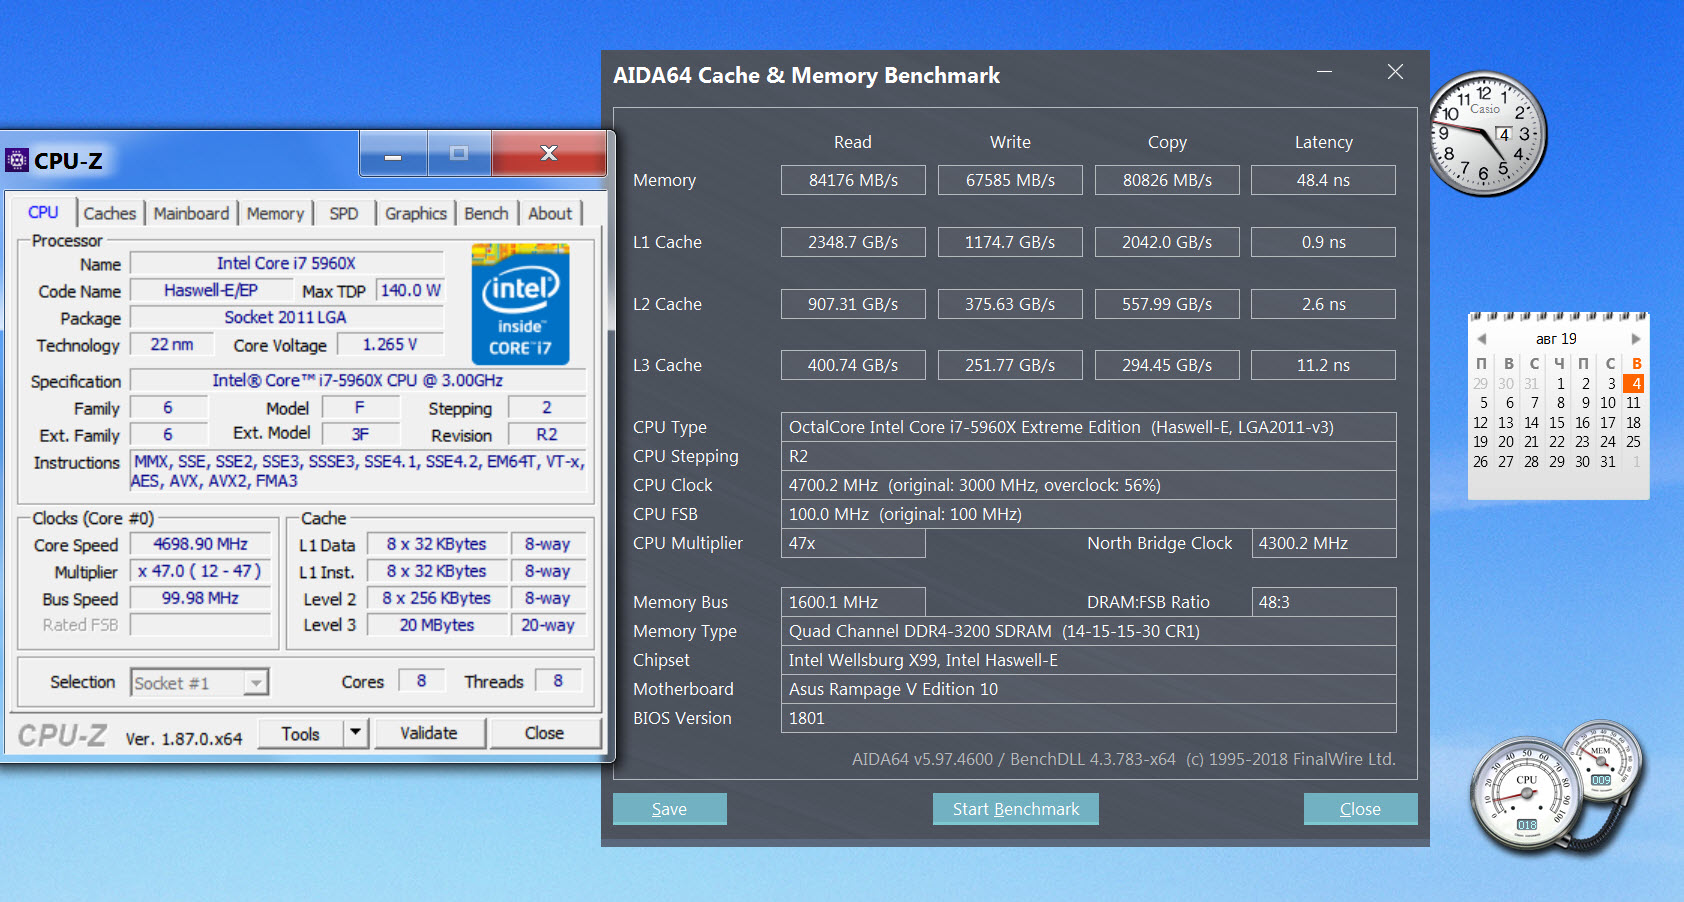Click the Memory Write value 67585 MB/s

1010,180
